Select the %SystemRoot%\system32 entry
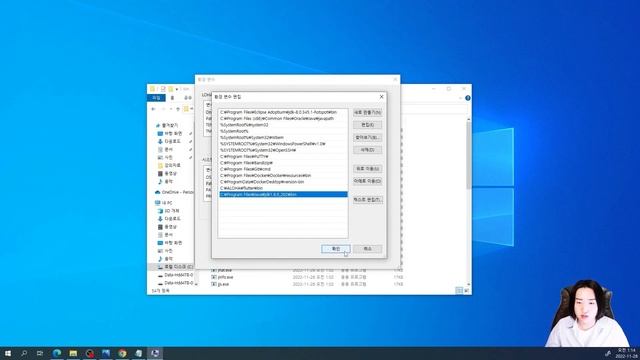 (283, 125)
